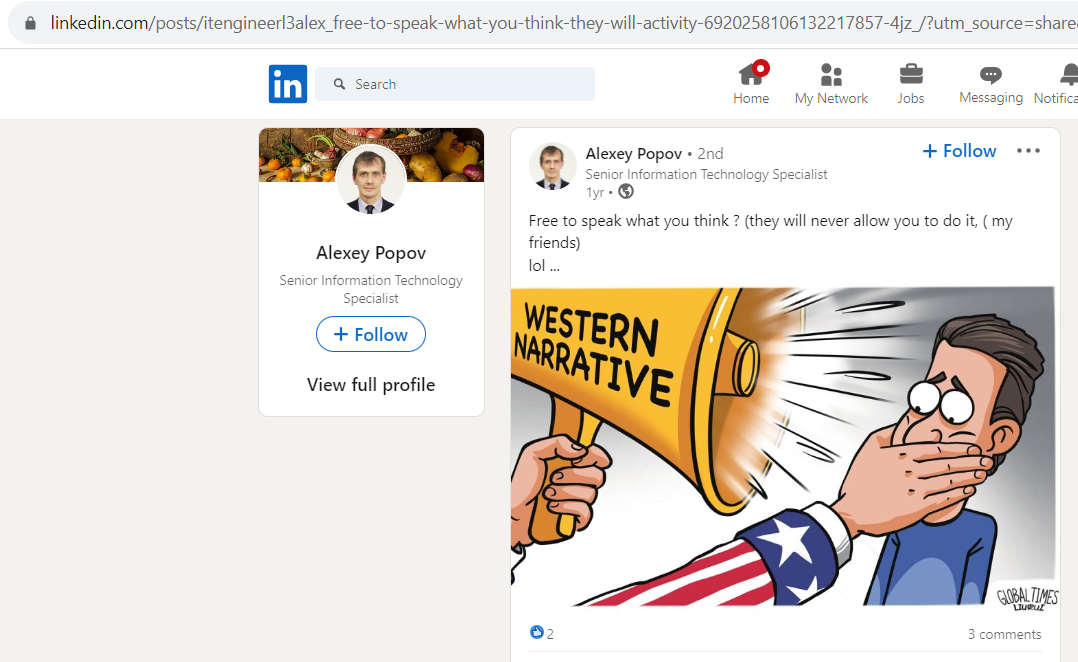View the 3 comments link
Screen dimensions: 1078x662
[x=1004, y=634]
